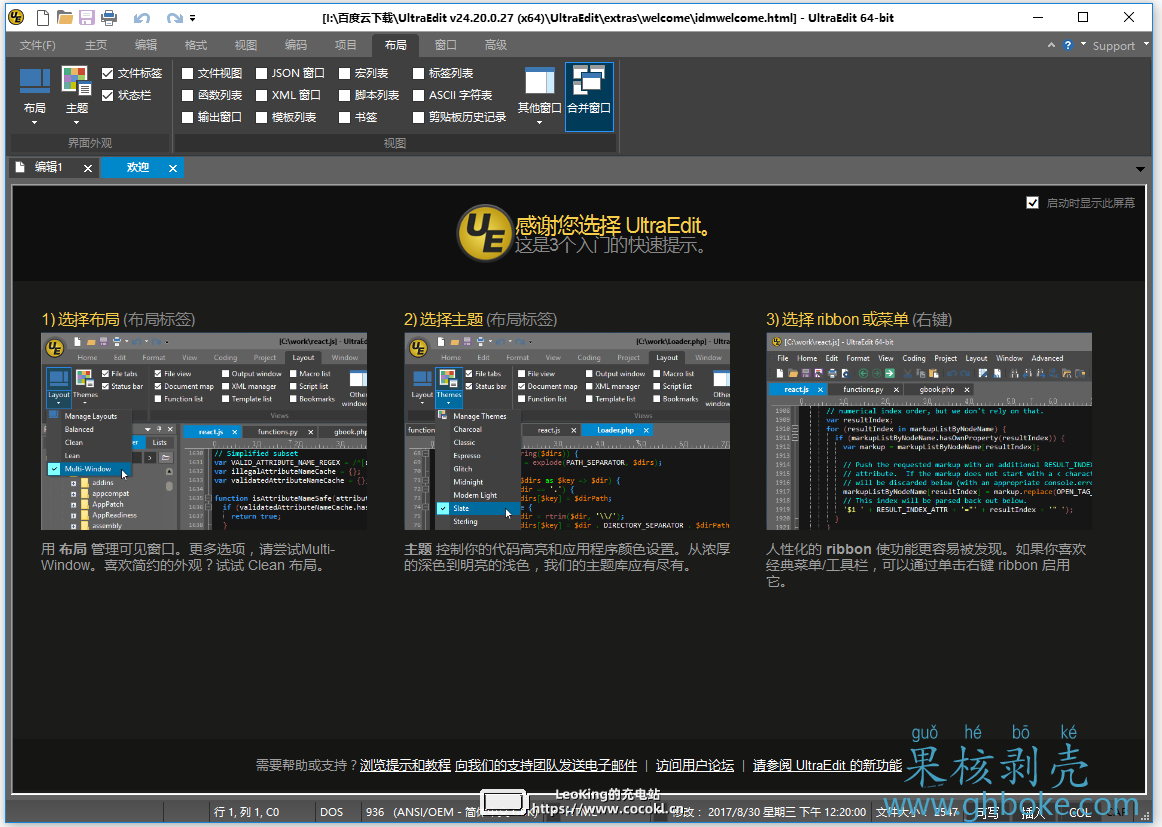Print using the printer icon
Screen dimensions: 1162x827
(109, 17)
